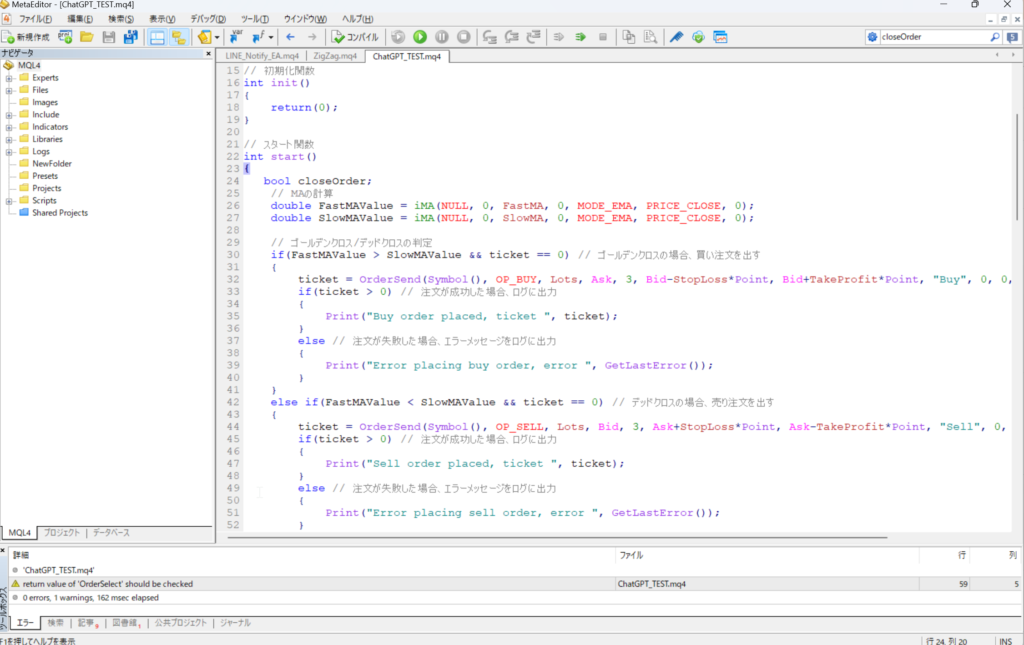Select the OrderSelect warning message row
Image resolution: width=1024 pixels, height=645 pixels.
(x=515, y=584)
